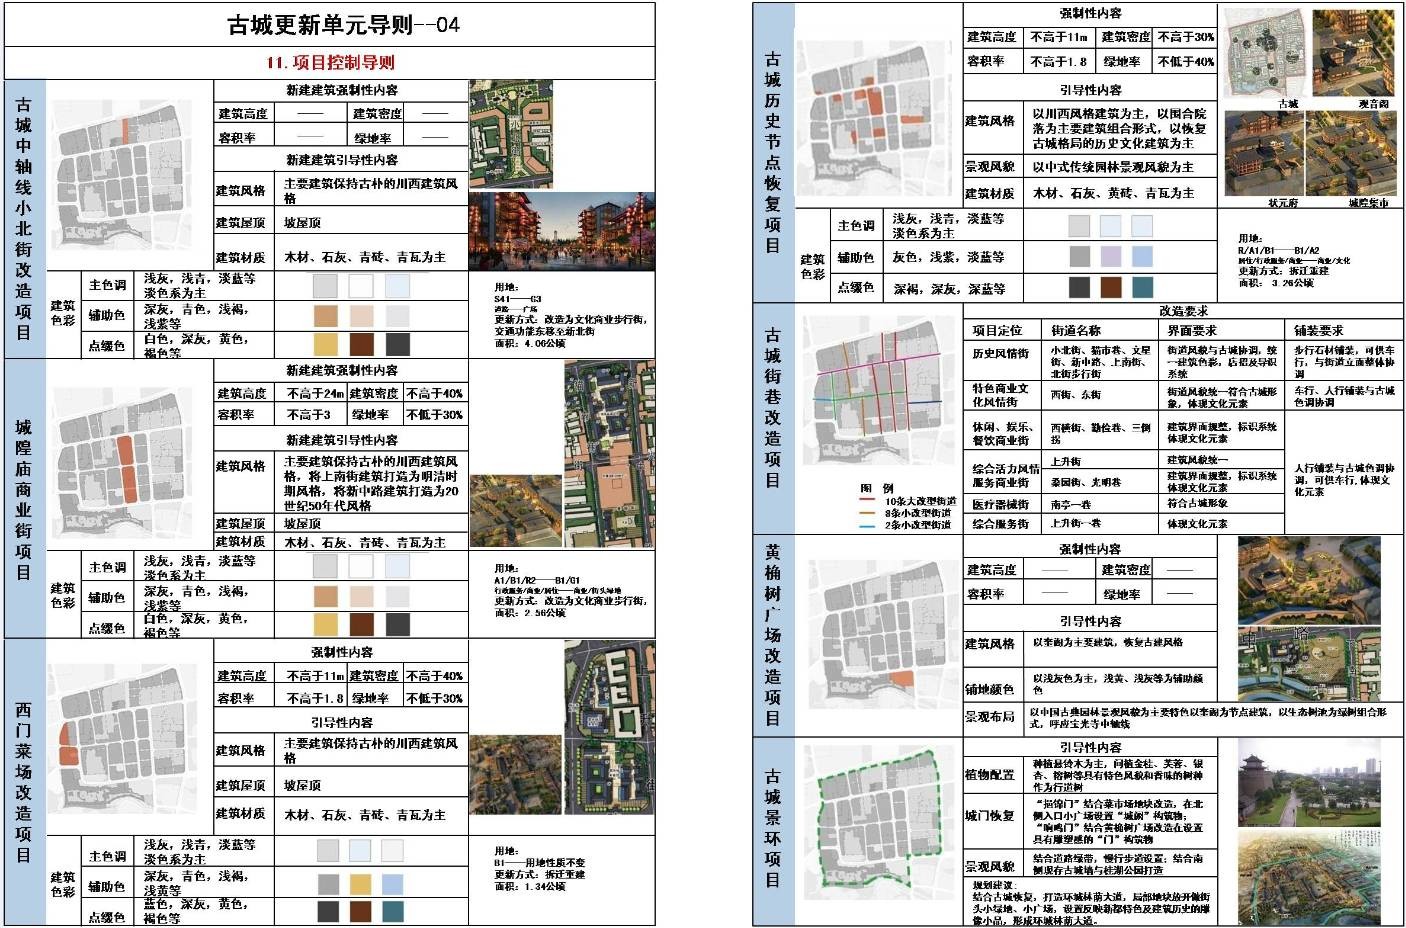
Task: Click the value 不高于24m
Action: pos(315,394)
